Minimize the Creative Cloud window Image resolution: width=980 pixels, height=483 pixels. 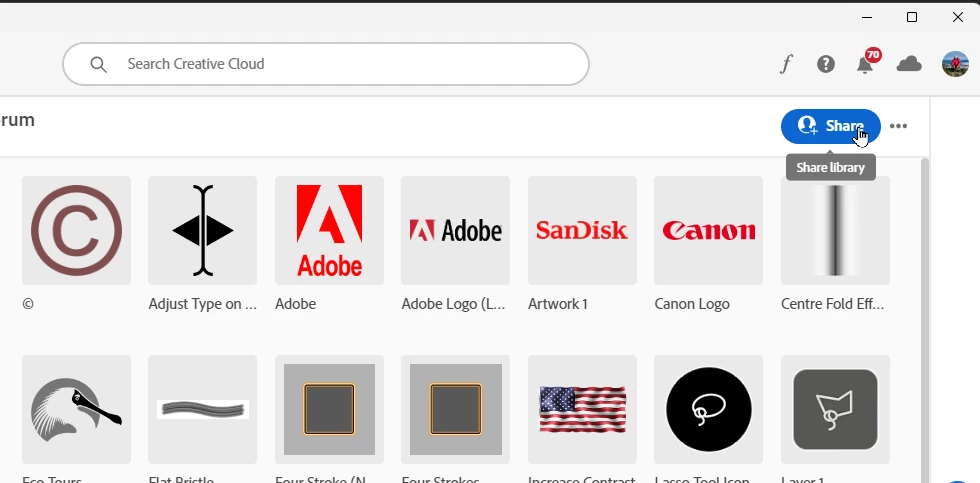tap(867, 17)
